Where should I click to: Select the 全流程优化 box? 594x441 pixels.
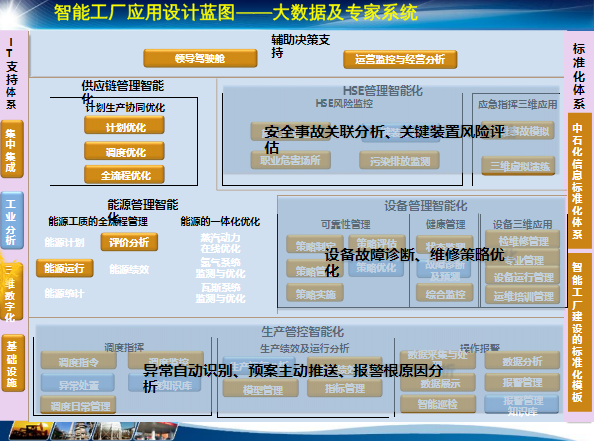(x=124, y=175)
